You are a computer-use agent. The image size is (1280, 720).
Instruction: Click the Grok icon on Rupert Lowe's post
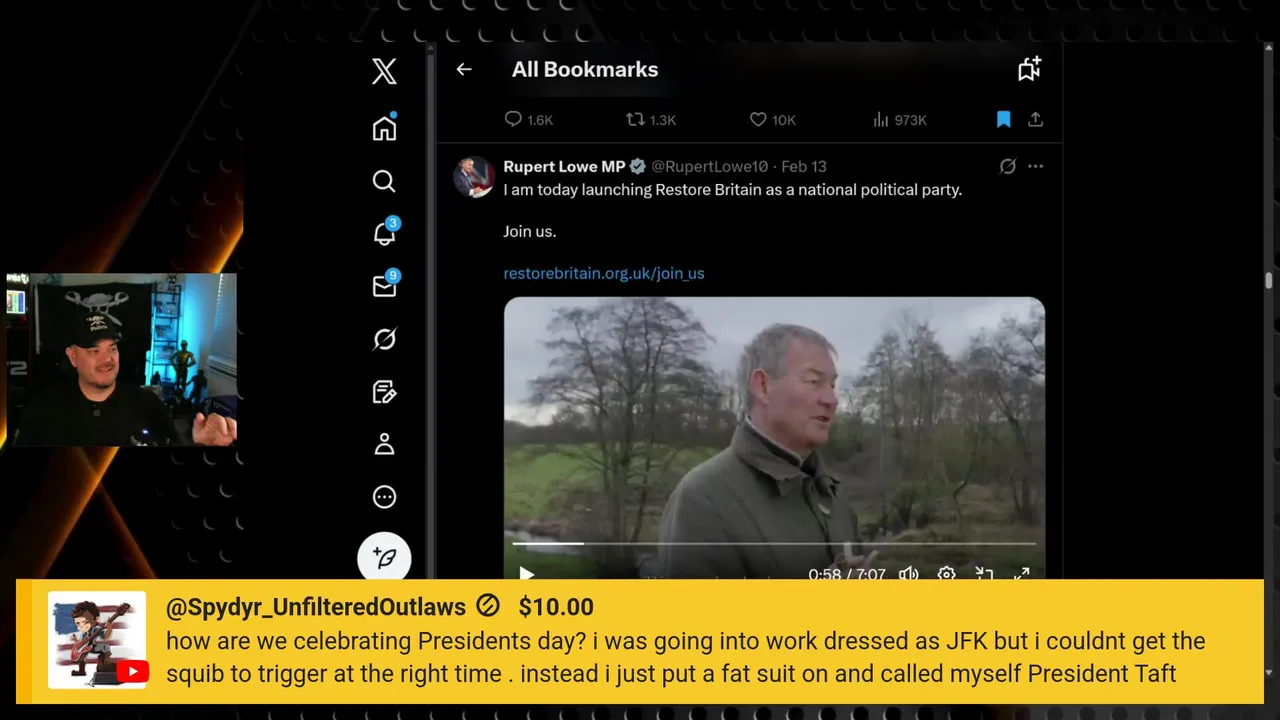[1008, 166]
